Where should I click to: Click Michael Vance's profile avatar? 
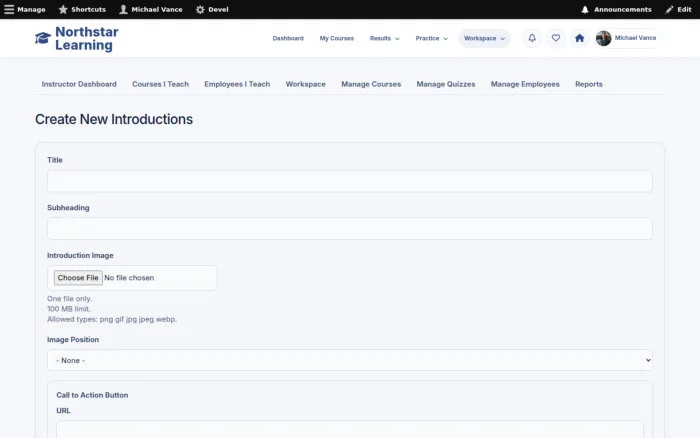tap(603, 38)
